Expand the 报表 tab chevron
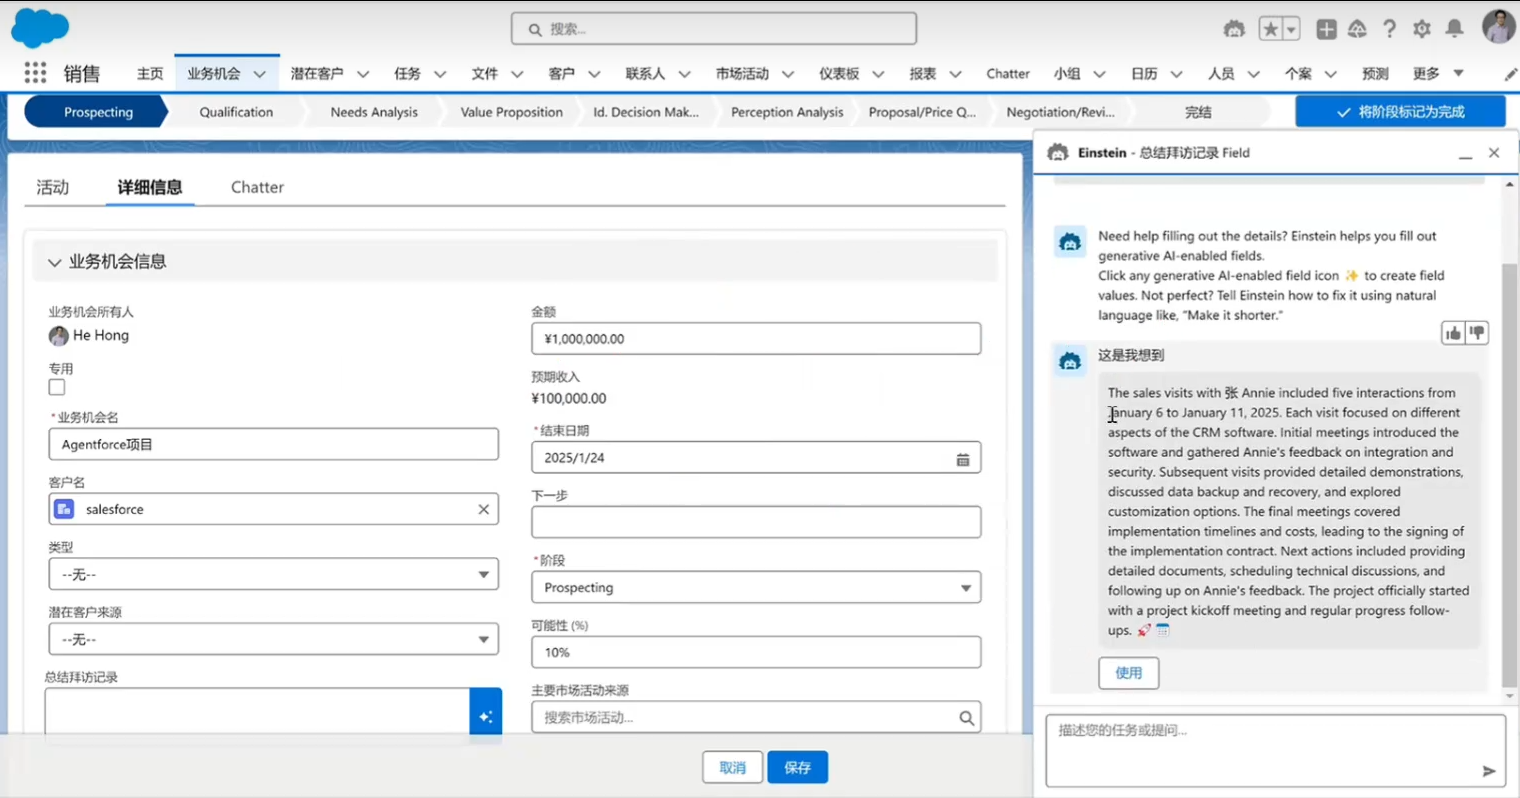The image size is (1520, 798). [955, 74]
